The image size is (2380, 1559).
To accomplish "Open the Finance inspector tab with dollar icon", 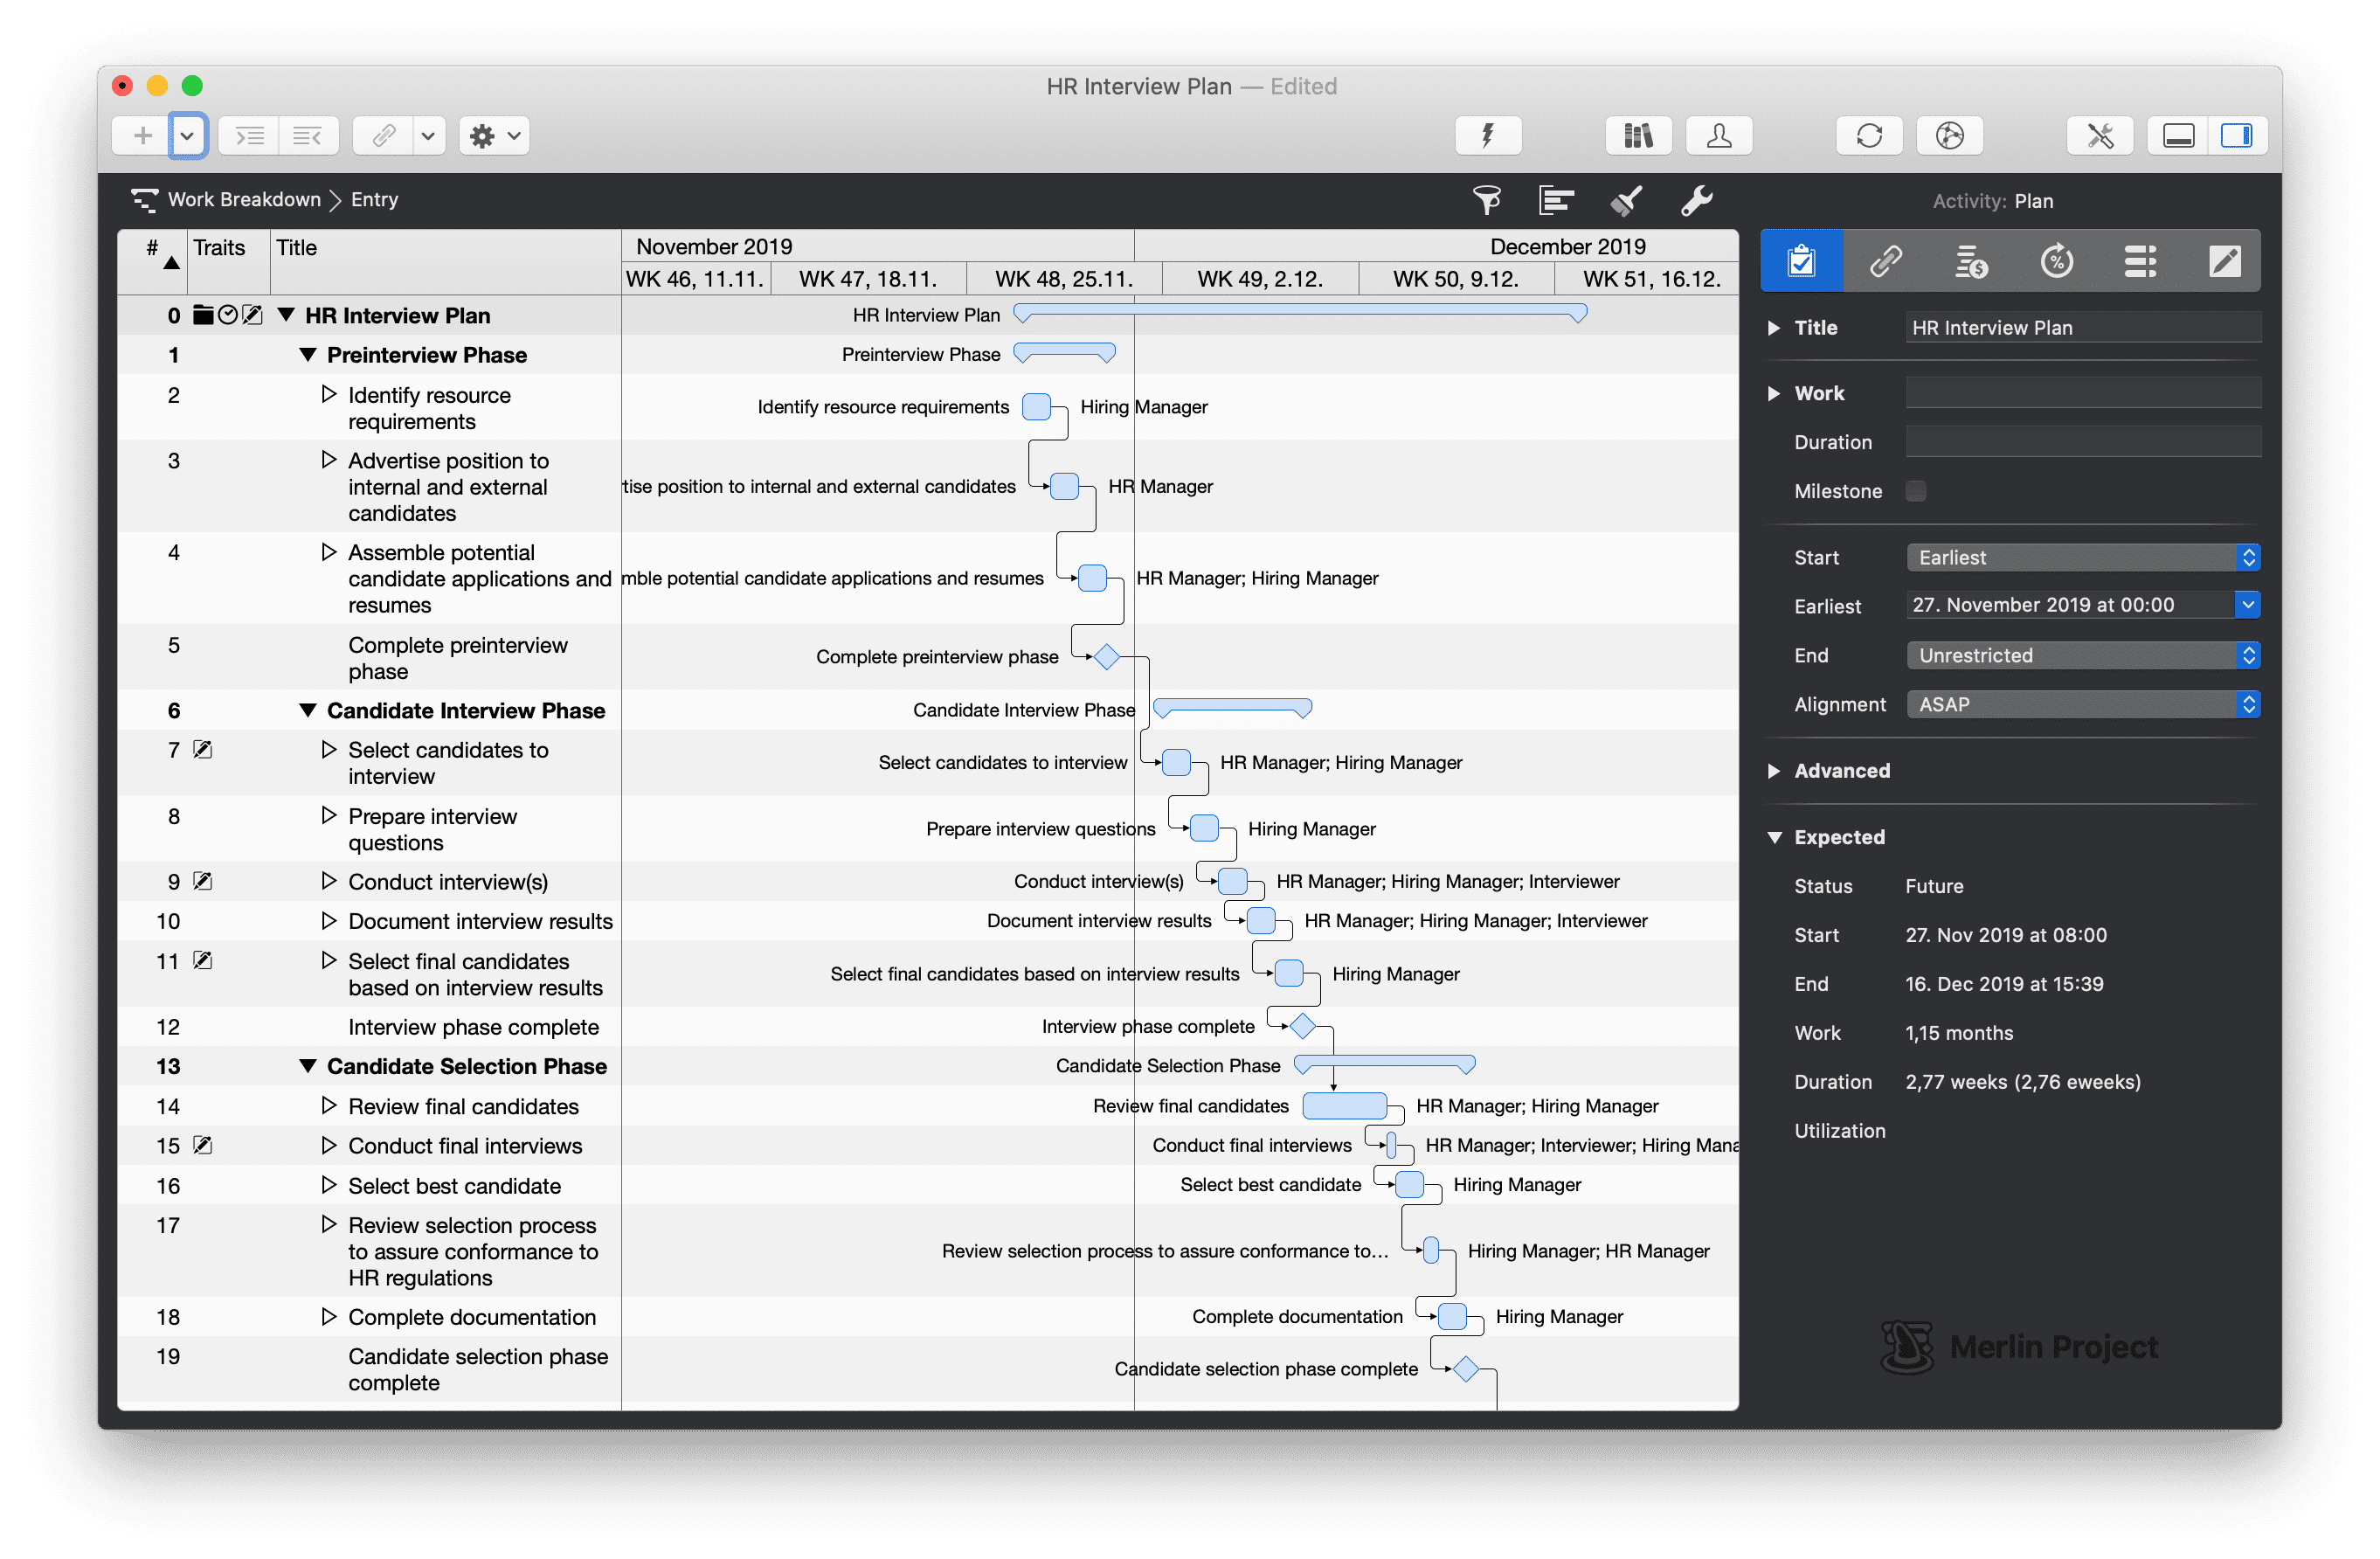I will click(x=1969, y=261).
